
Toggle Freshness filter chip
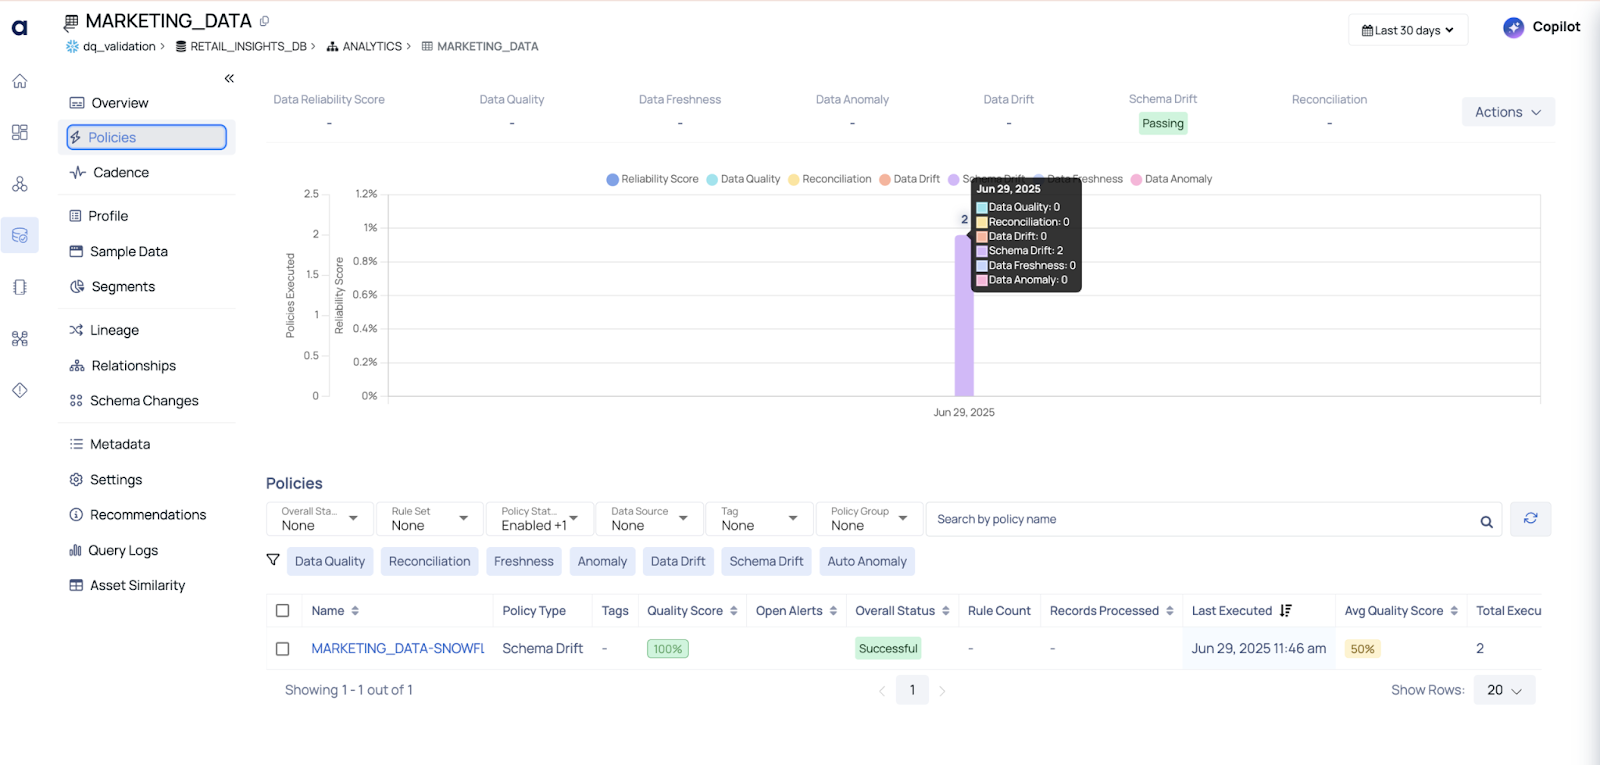point(523,561)
